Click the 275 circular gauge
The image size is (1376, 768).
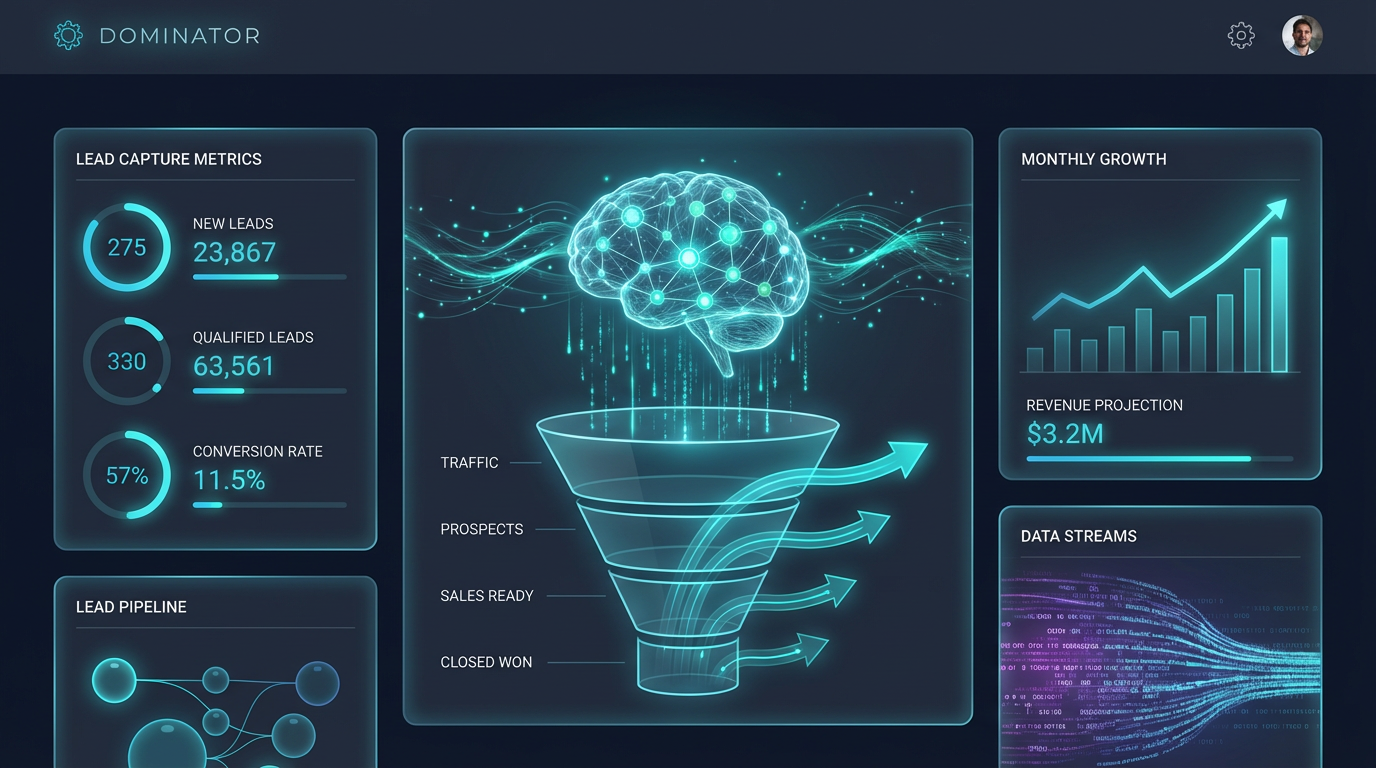pyautogui.click(x=127, y=247)
